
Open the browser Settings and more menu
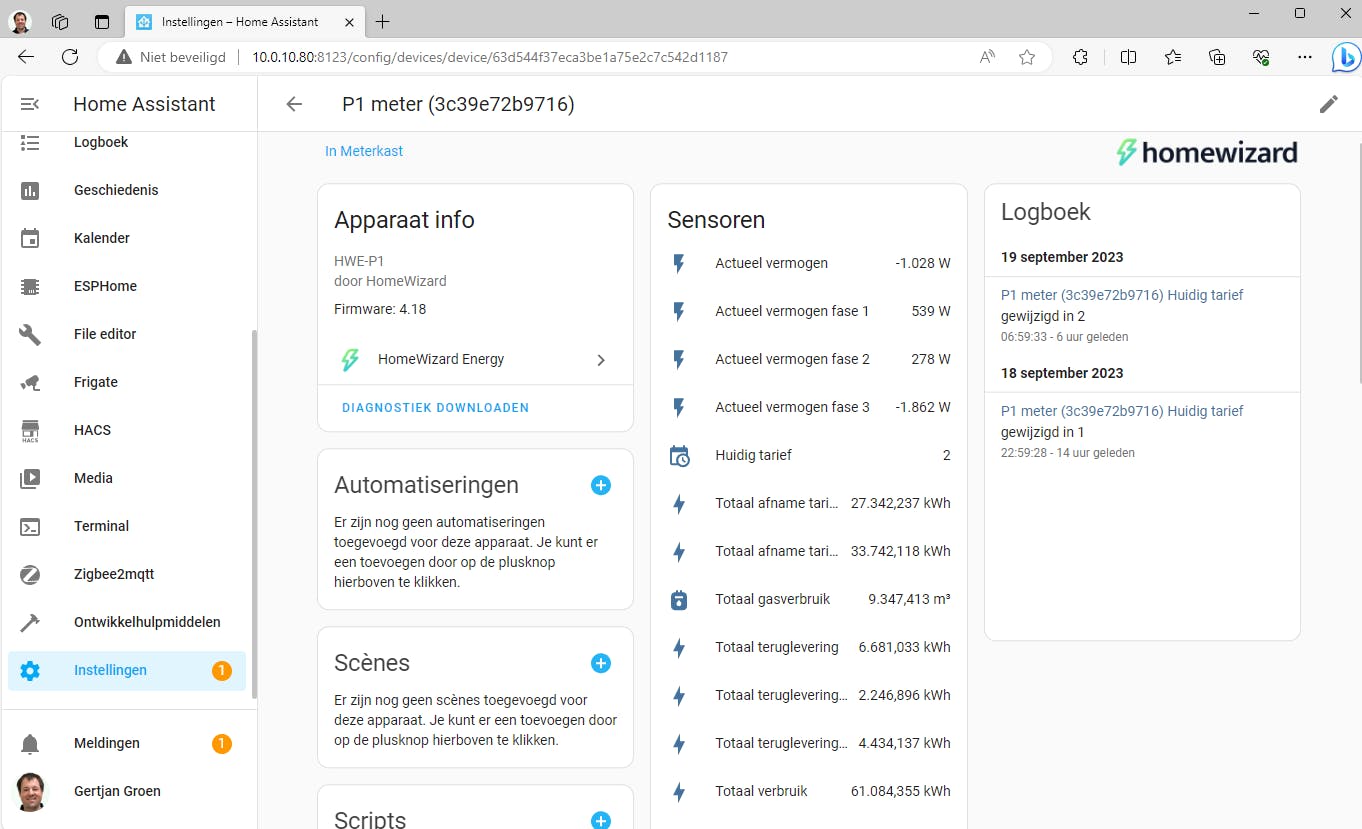[1304, 57]
